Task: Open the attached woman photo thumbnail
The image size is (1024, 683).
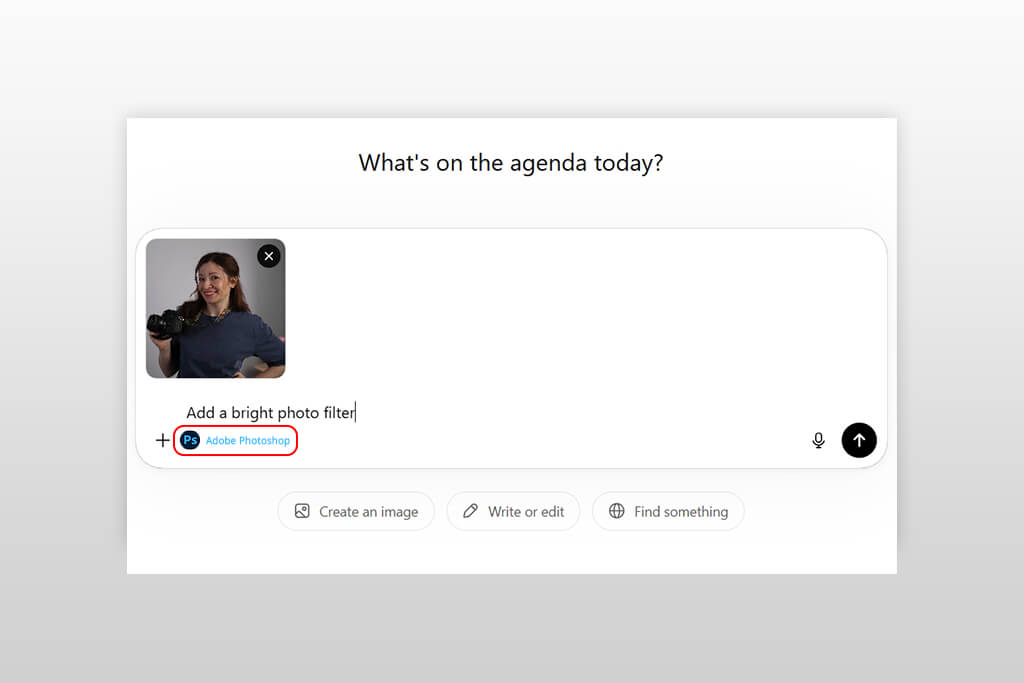Action: 216,308
